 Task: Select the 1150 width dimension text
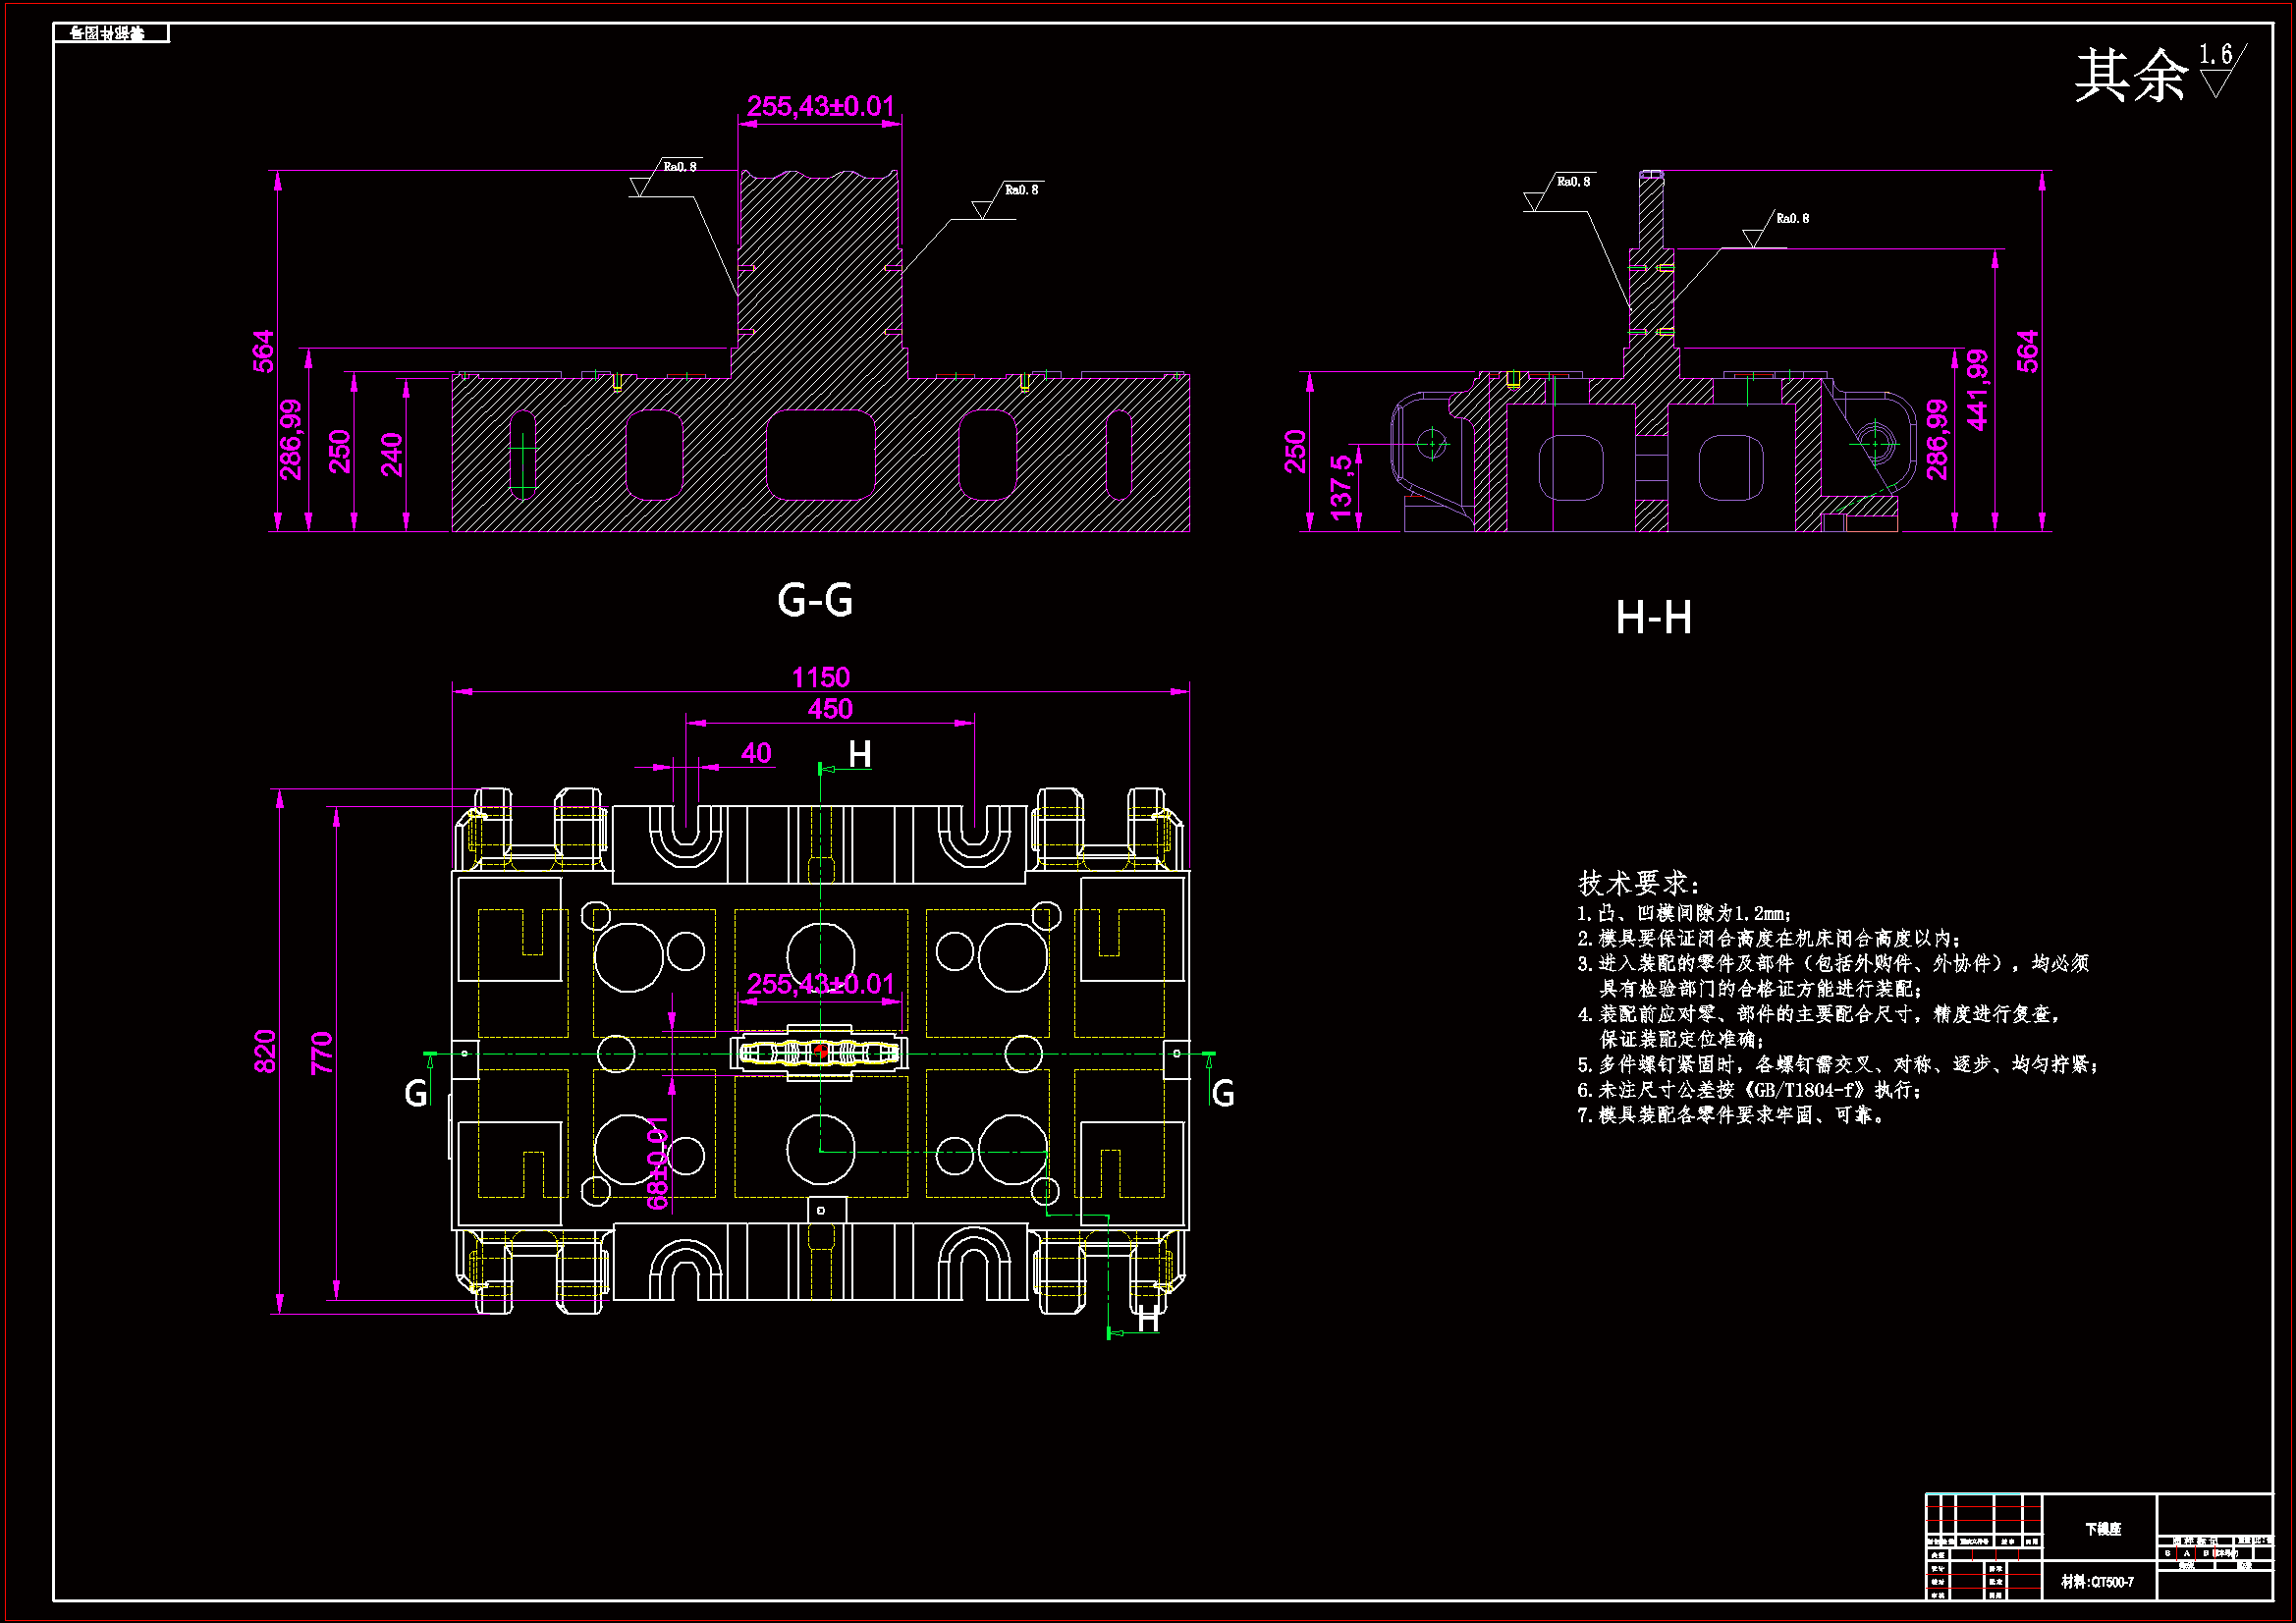coord(820,677)
